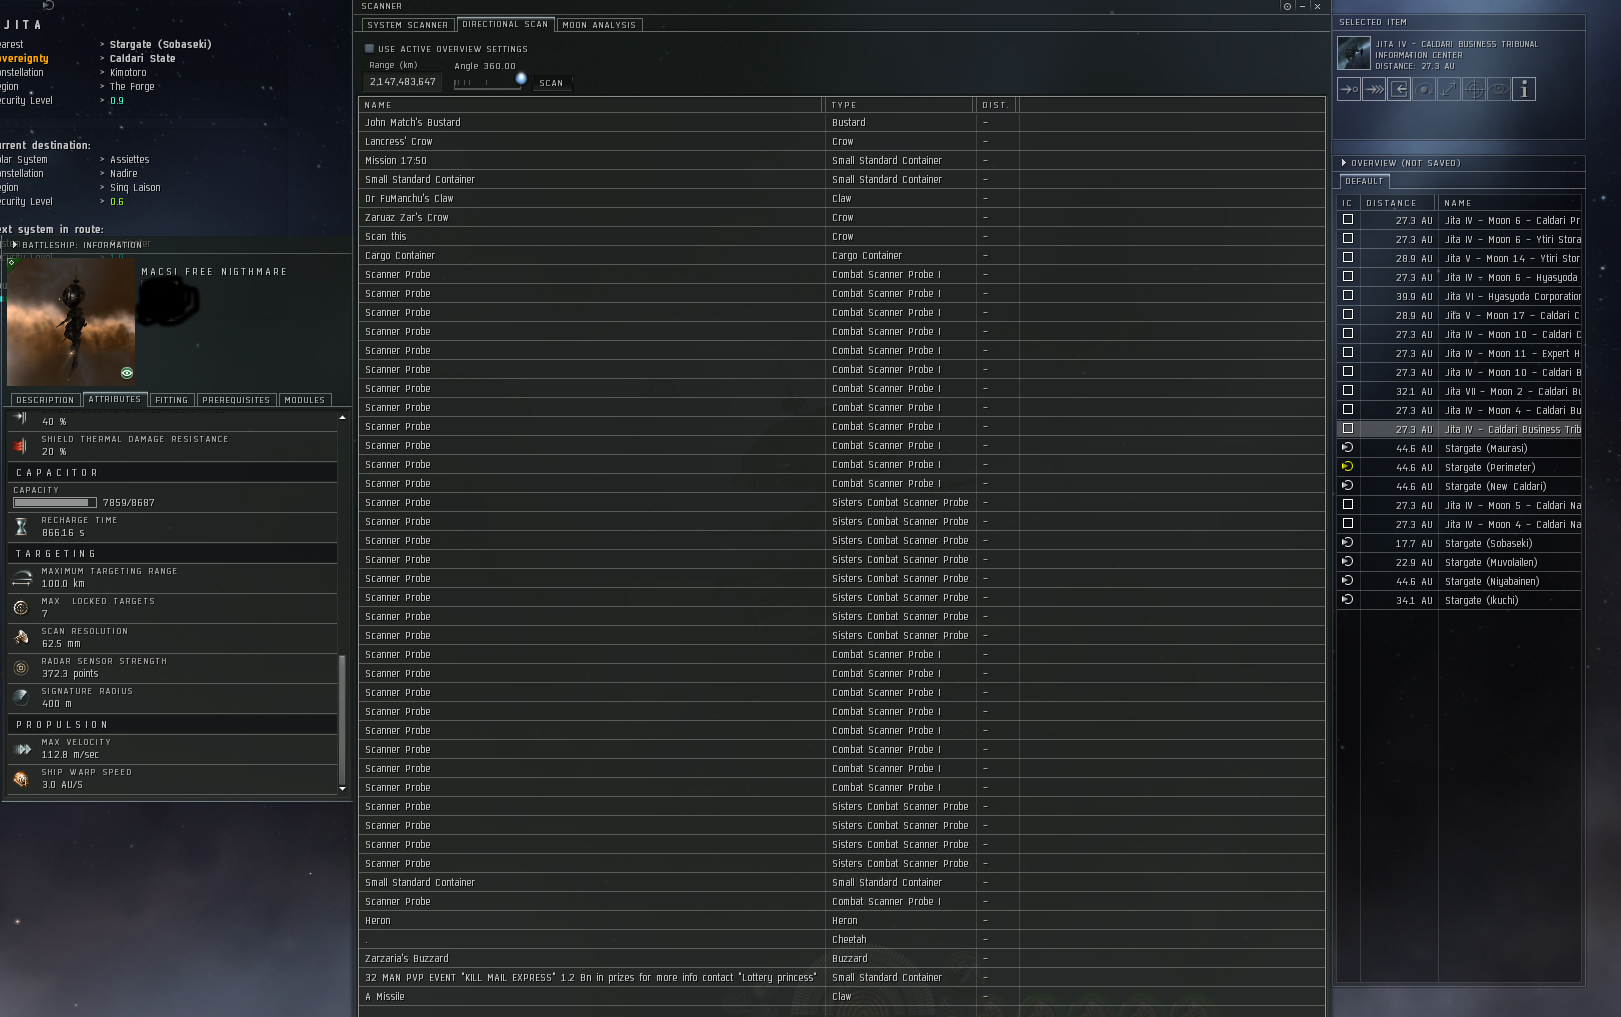Select the "32 MAN PVP EVENT" container row
Screen dimensions: 1621x1017
pos(842,977)
